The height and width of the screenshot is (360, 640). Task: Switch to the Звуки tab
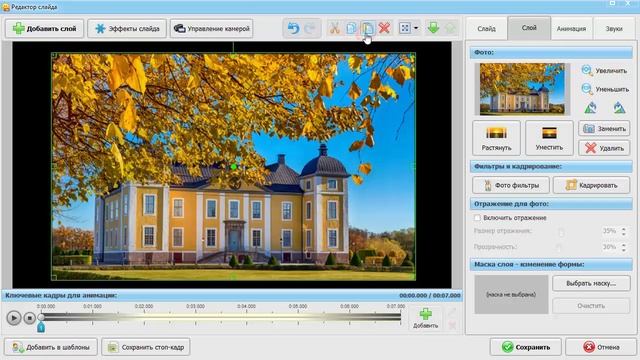click(x=614, y=29)
